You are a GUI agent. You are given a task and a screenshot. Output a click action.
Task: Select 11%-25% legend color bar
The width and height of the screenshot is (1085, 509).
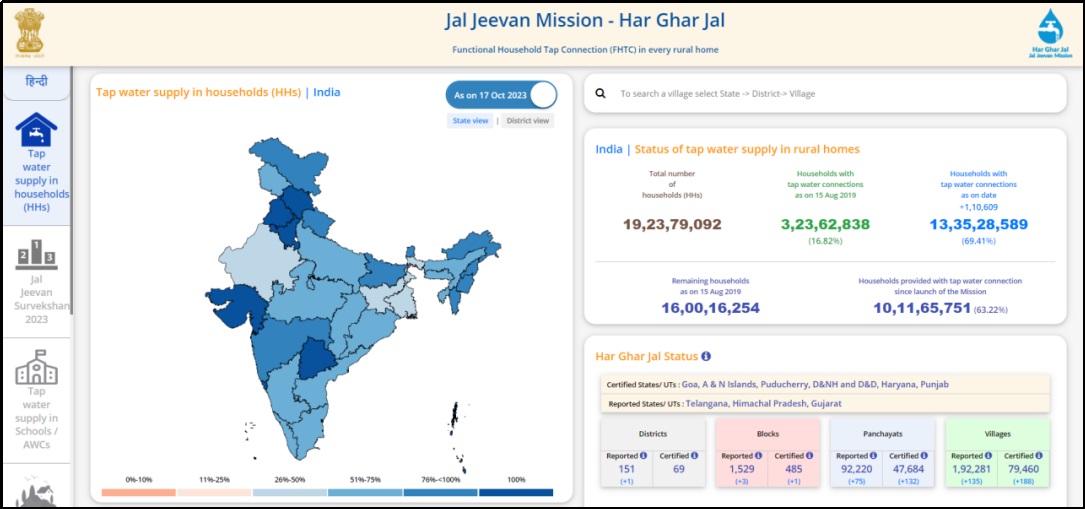coord(214,492)
